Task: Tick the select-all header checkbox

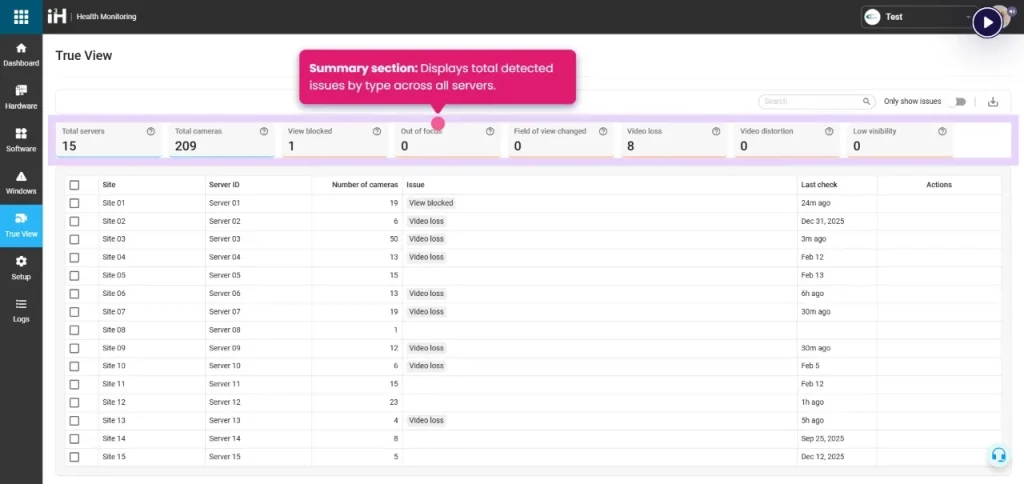Action: click(x=74, y=185)
